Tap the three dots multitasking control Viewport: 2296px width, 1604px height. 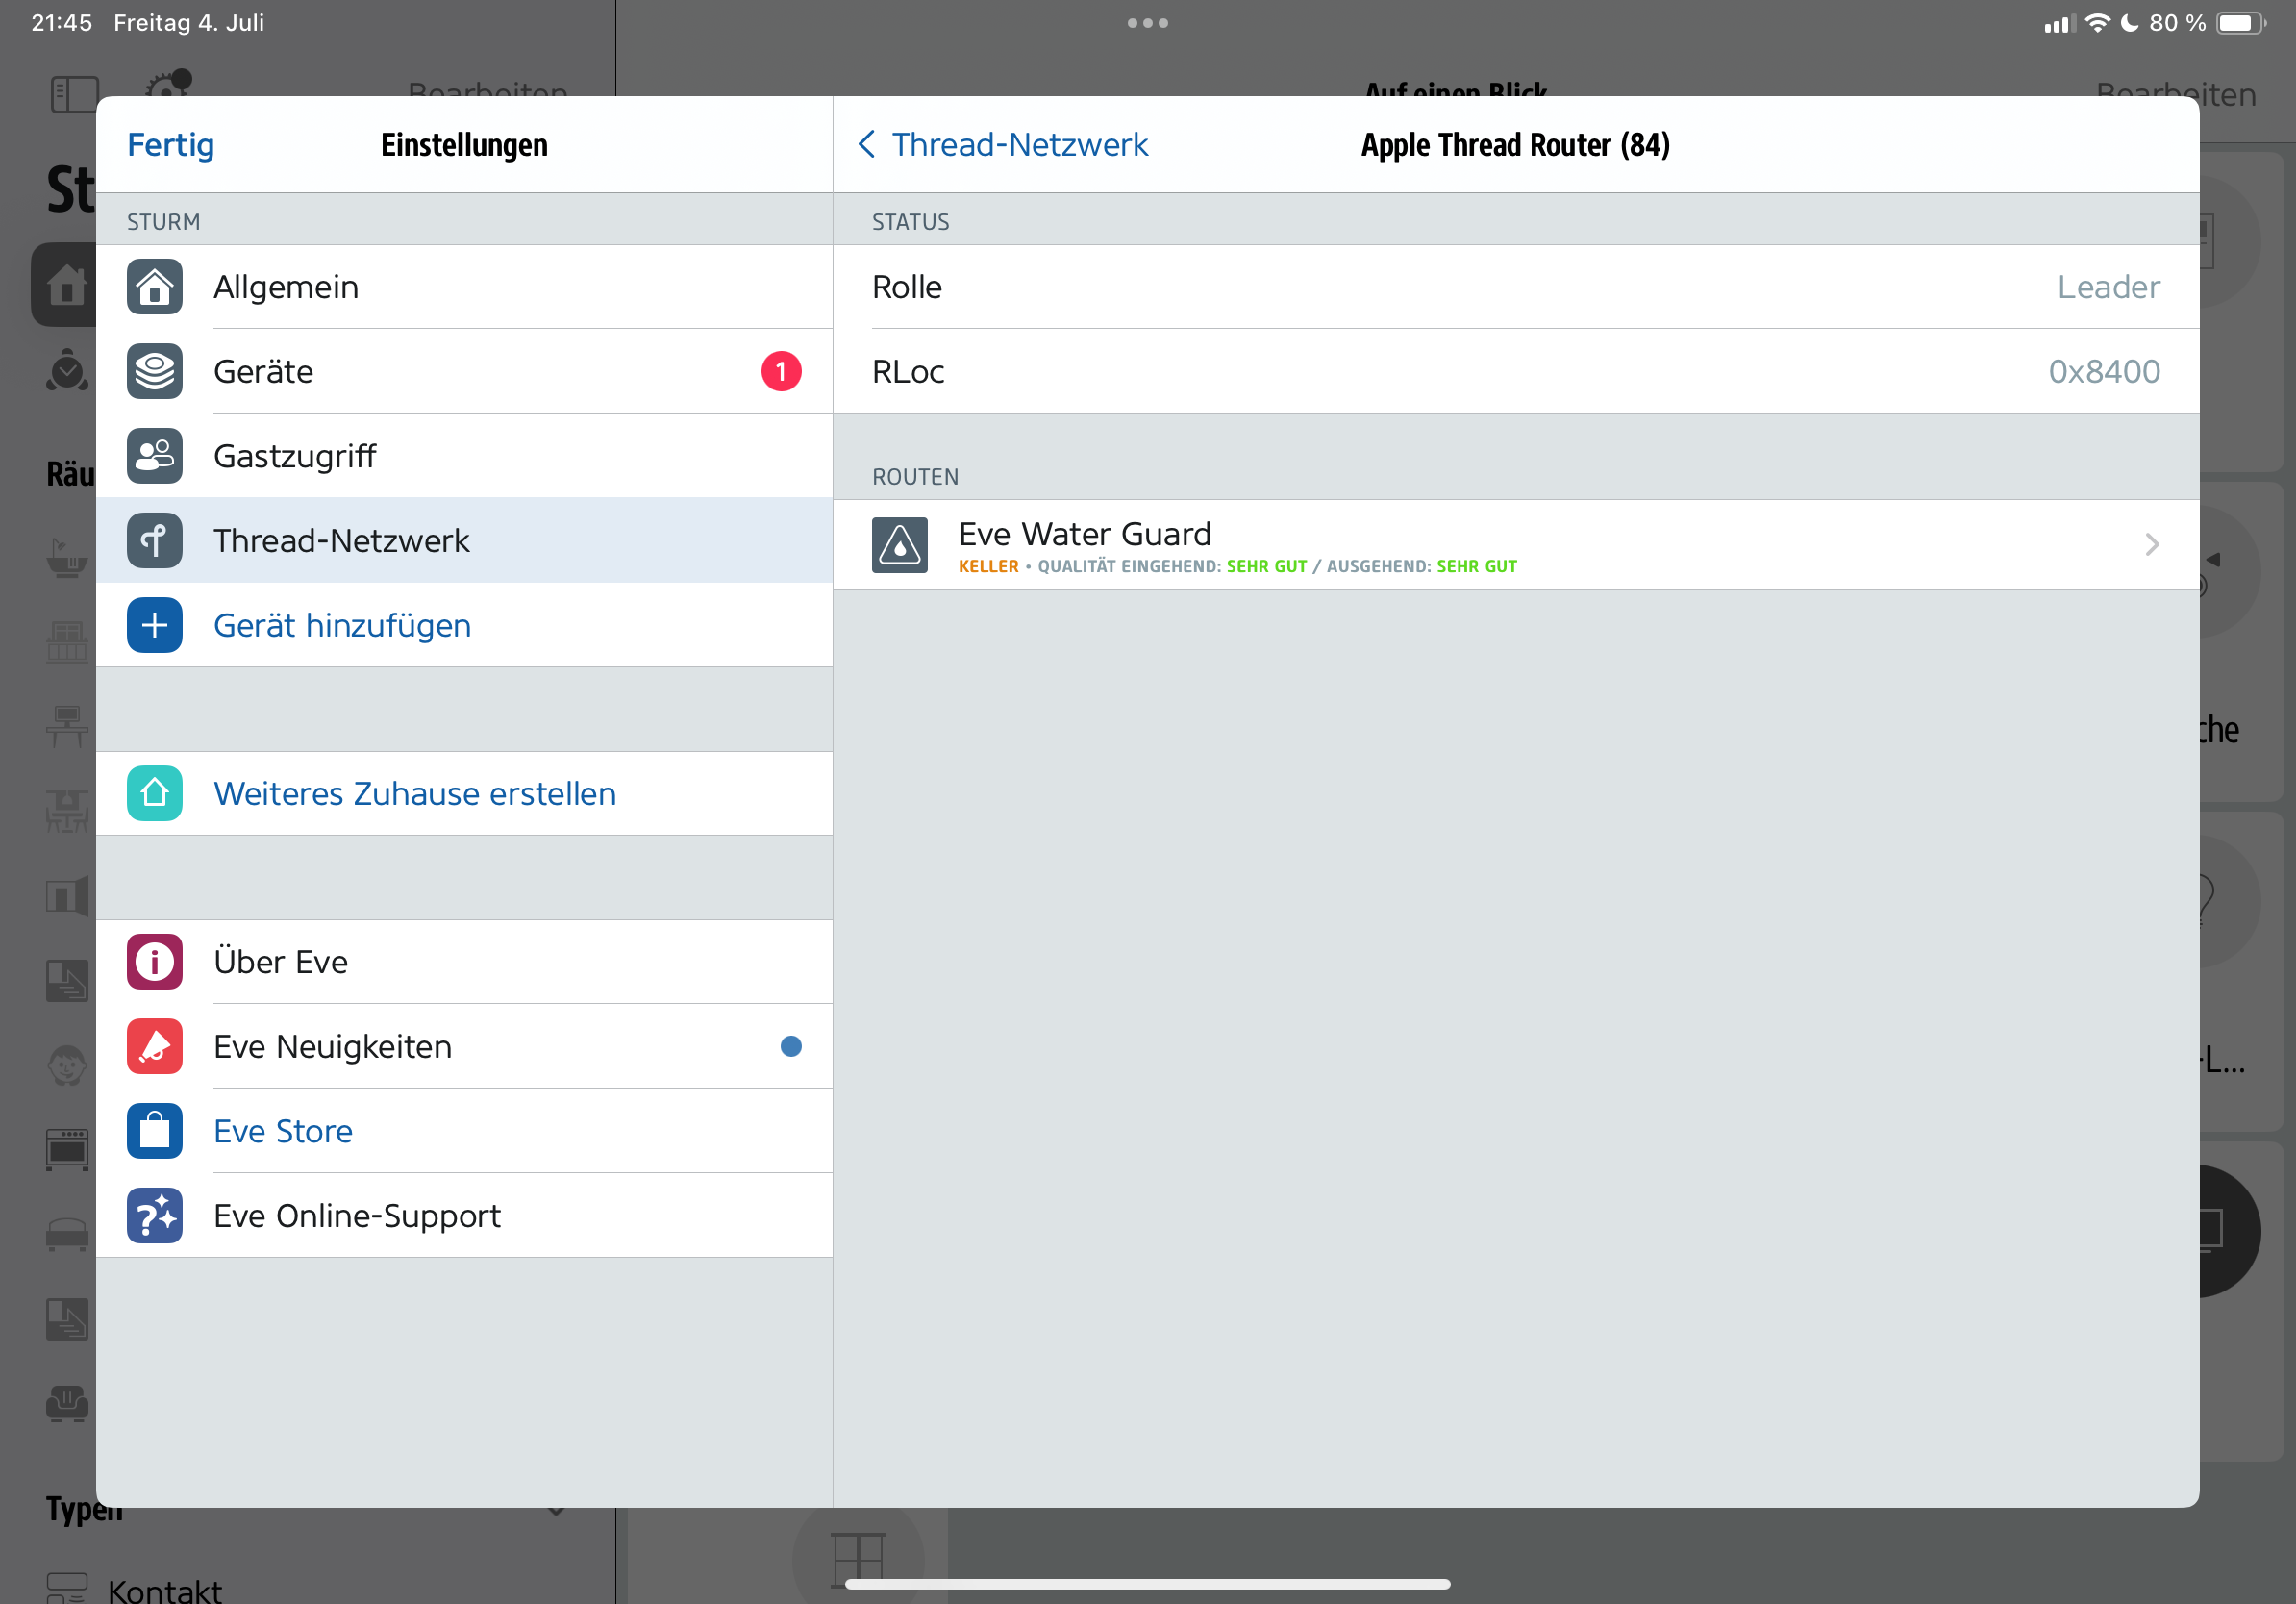[x=1147, y=23]
